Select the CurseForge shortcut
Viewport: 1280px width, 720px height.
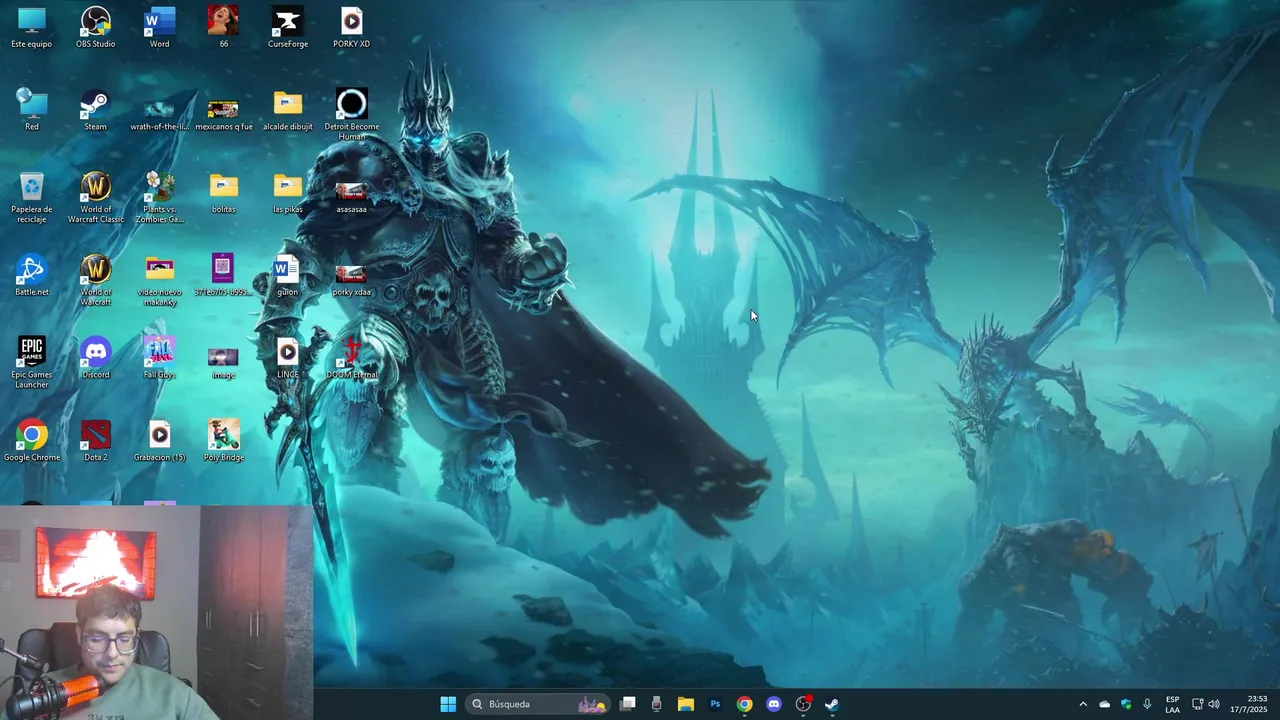(288, 28)
